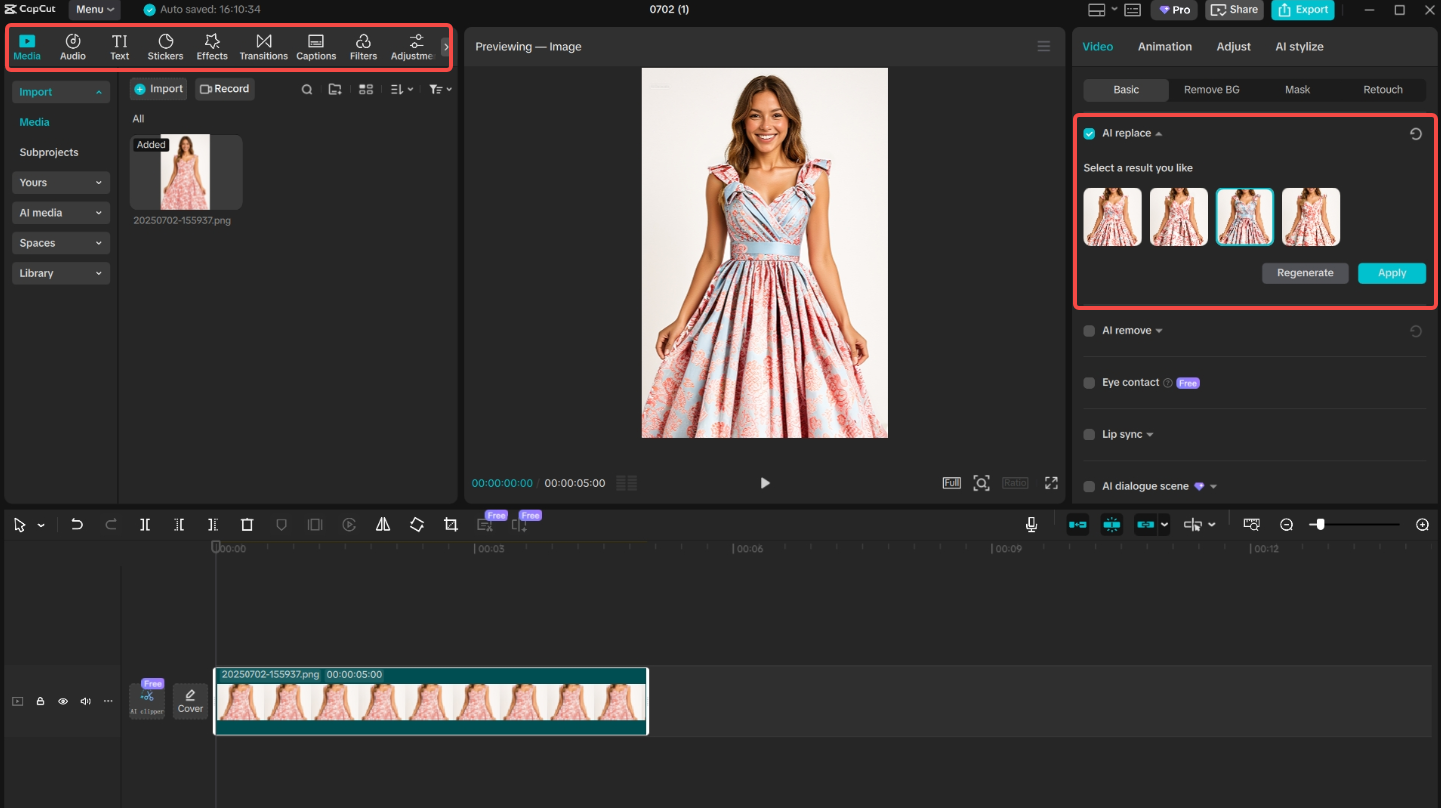Apply the selected AI replace result
The width and height of the screenshot is (1441, 808).
pos(1391,272)
